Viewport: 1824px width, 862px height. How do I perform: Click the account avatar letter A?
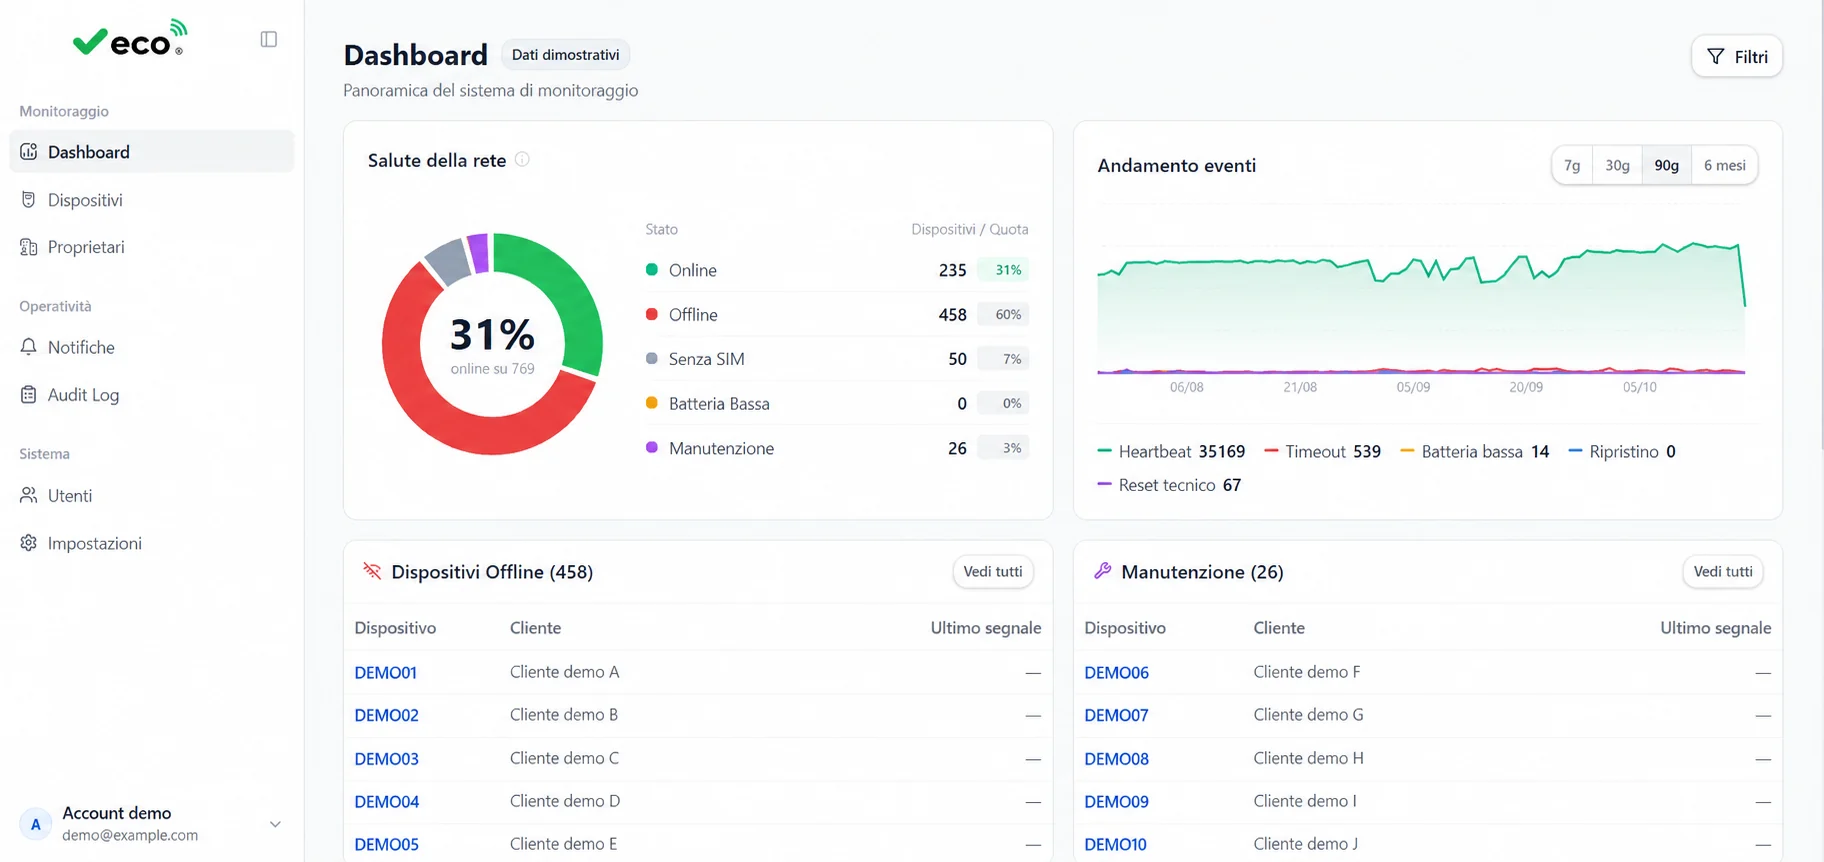coord(36,824)
